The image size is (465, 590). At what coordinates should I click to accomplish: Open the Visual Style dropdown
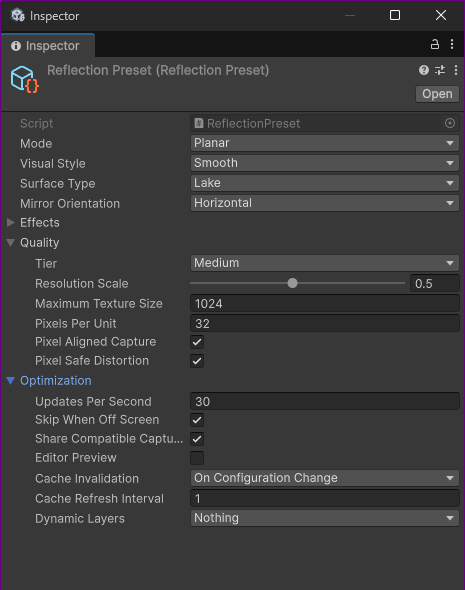click(325, 163)
